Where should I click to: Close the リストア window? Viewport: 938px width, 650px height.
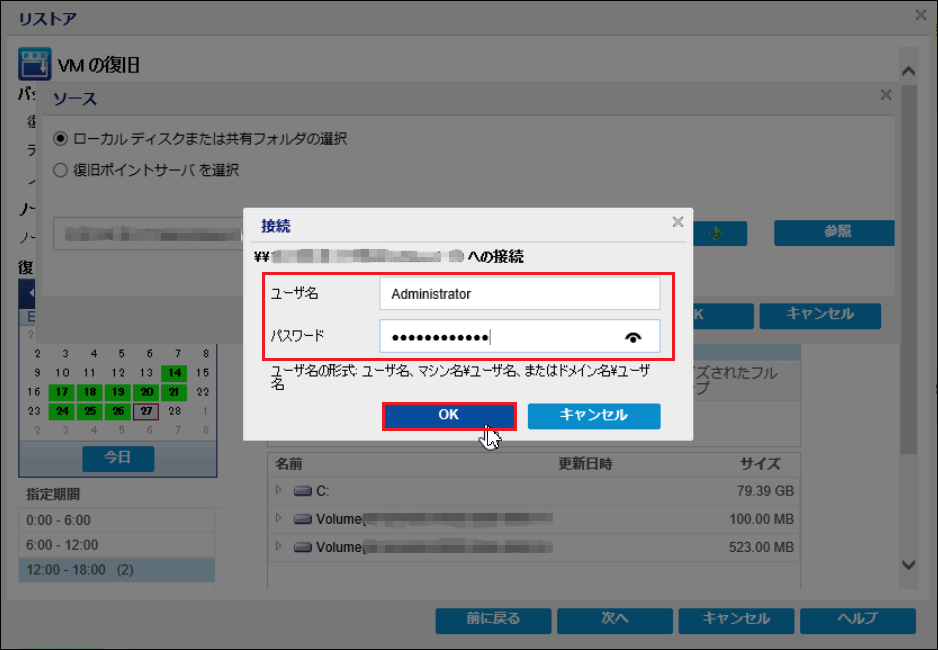click(921, 15)
